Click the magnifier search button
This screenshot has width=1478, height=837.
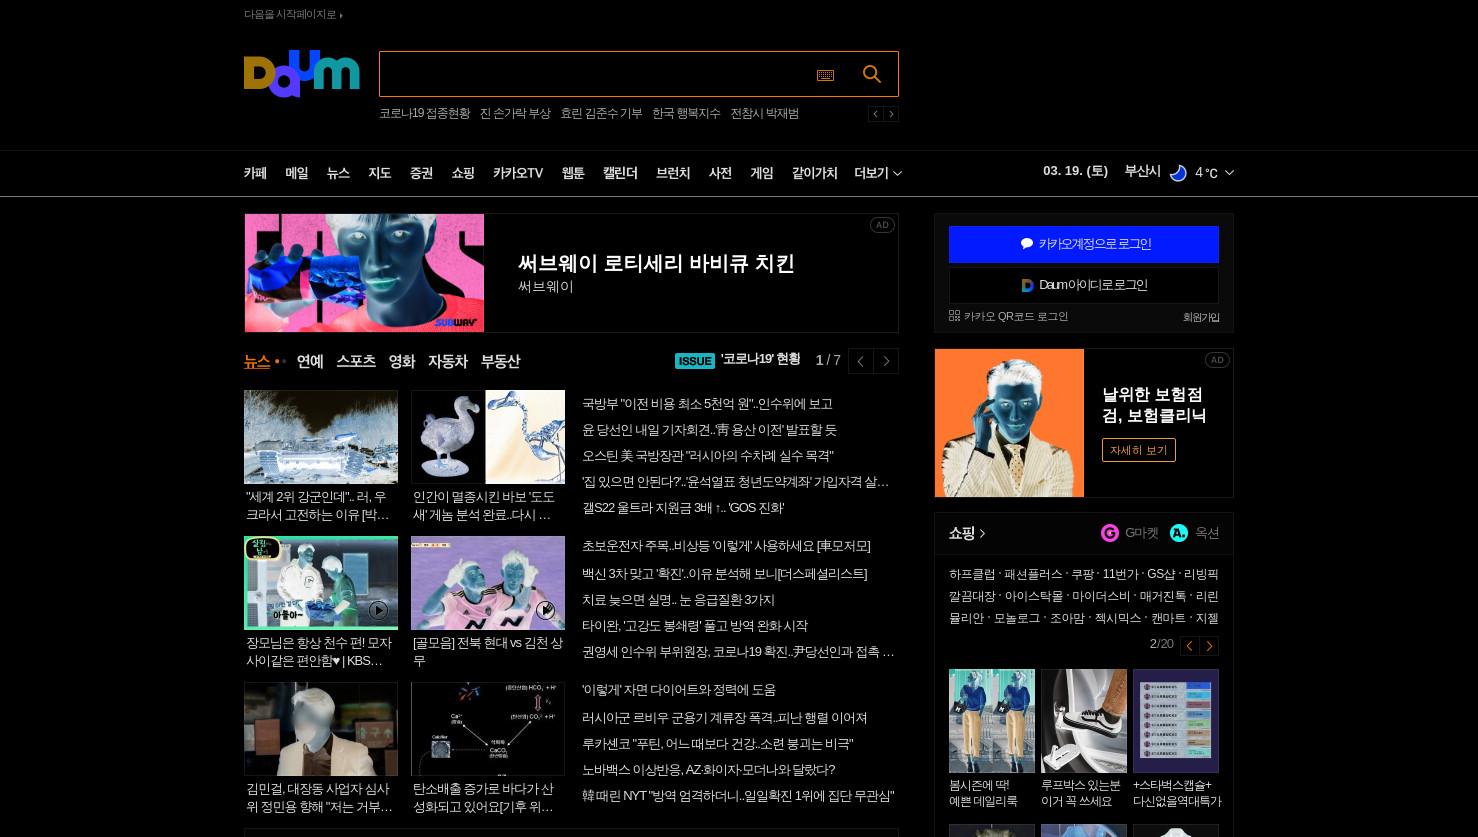(x=872, y=74)
